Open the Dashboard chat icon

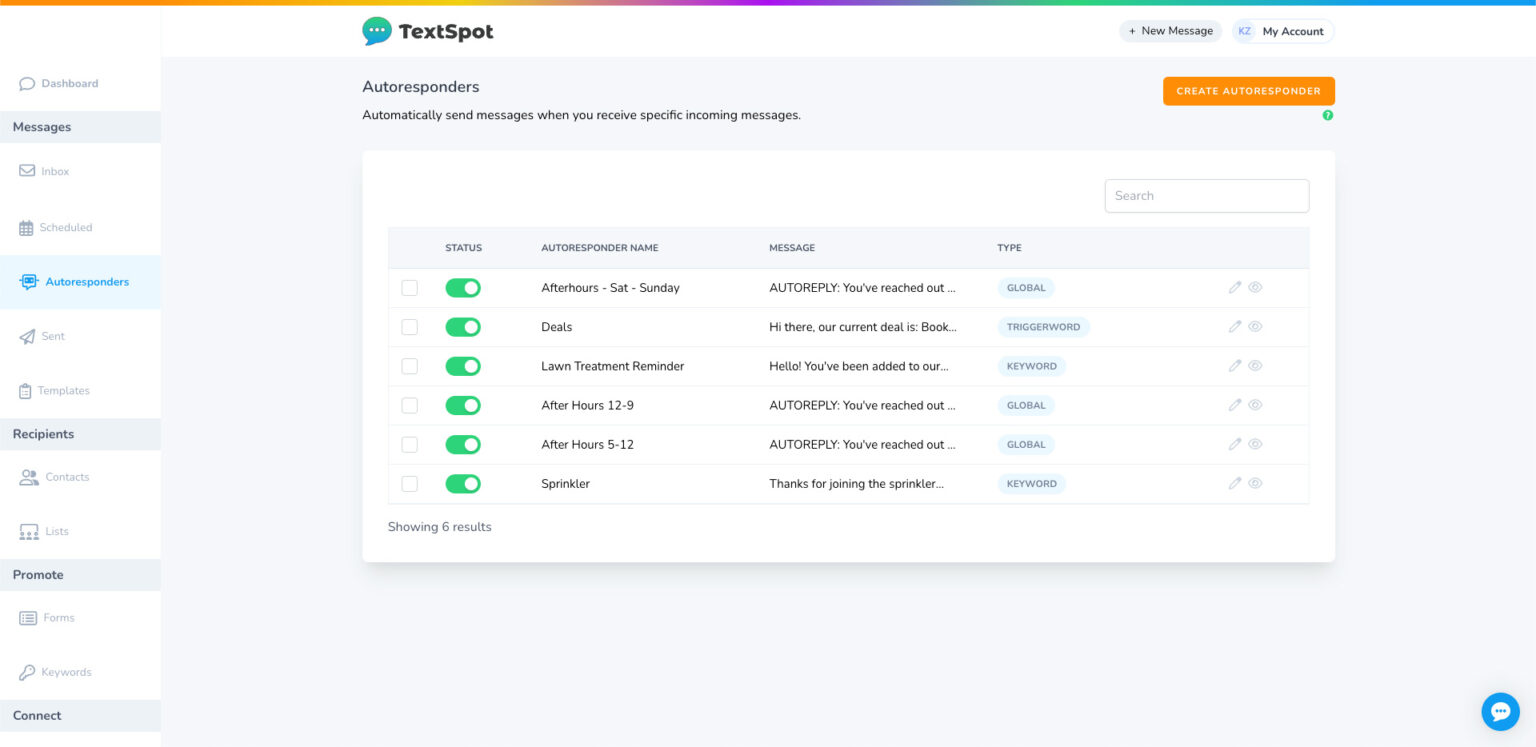[28, 83]
